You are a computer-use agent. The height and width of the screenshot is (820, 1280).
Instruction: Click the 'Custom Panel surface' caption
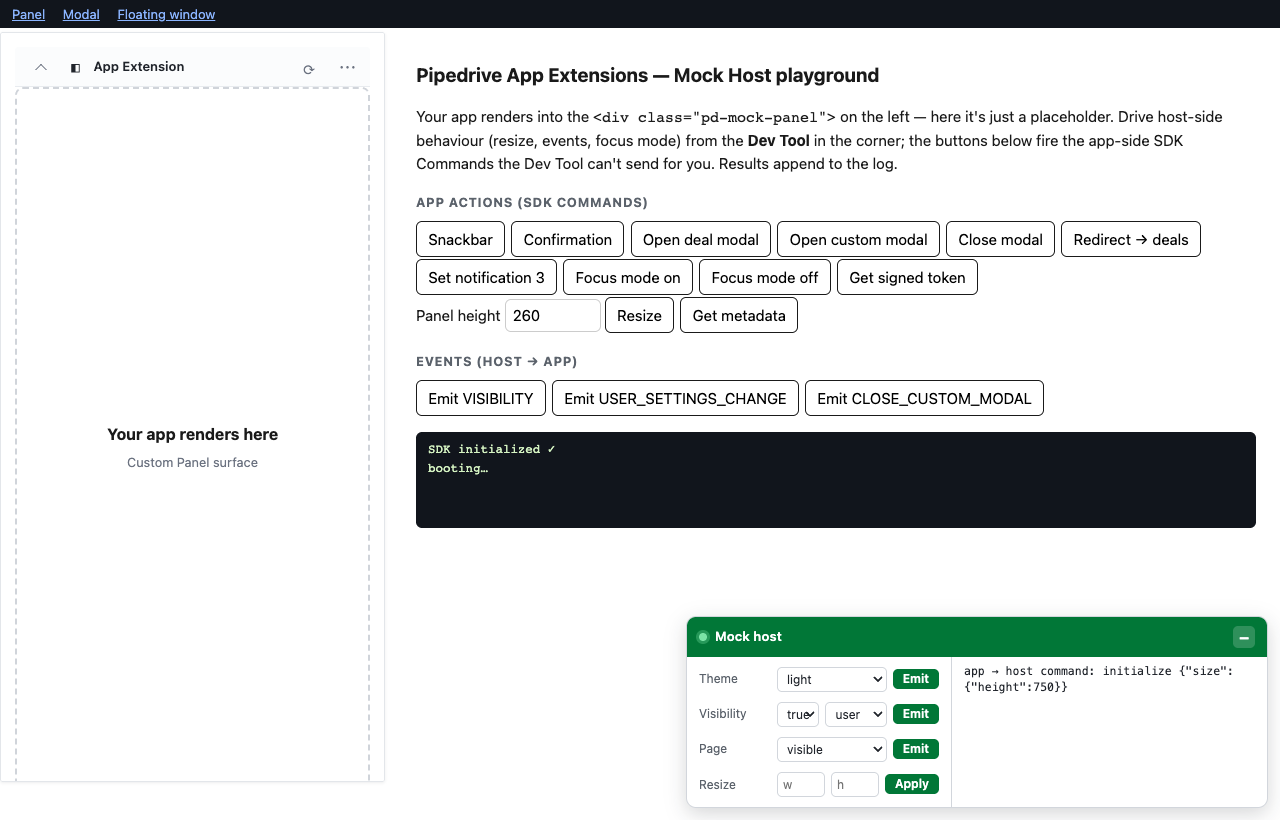pos(193,462)
